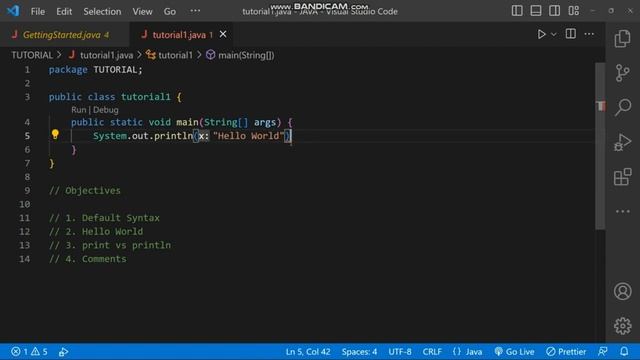The width and height of the screenshot is (640, 360).
Task: Click Ln 5, Col 42 position indicator
Action: [308, 351]
